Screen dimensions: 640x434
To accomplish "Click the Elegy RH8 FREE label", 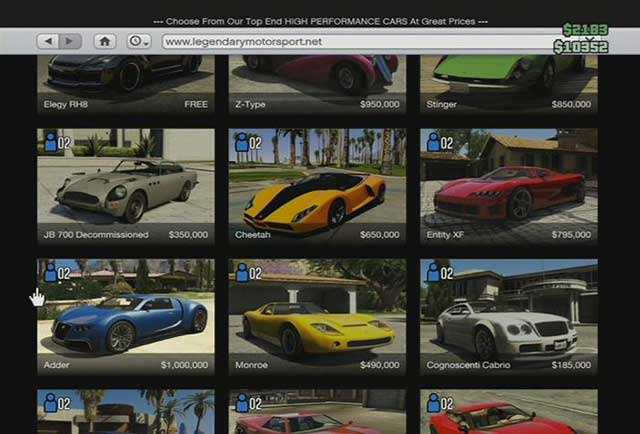I will click(x=126, y=104).
